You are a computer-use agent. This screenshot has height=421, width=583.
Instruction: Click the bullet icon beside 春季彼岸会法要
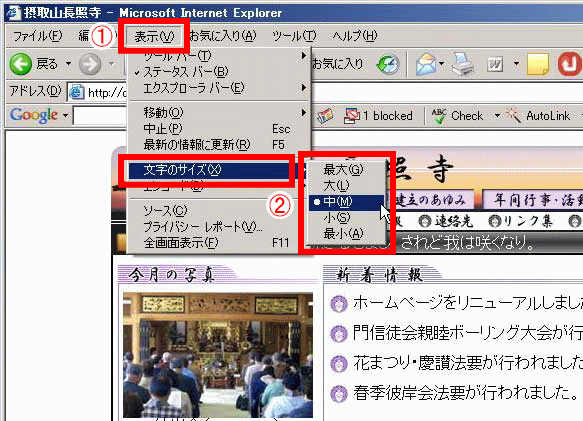(x=339, y=393)
